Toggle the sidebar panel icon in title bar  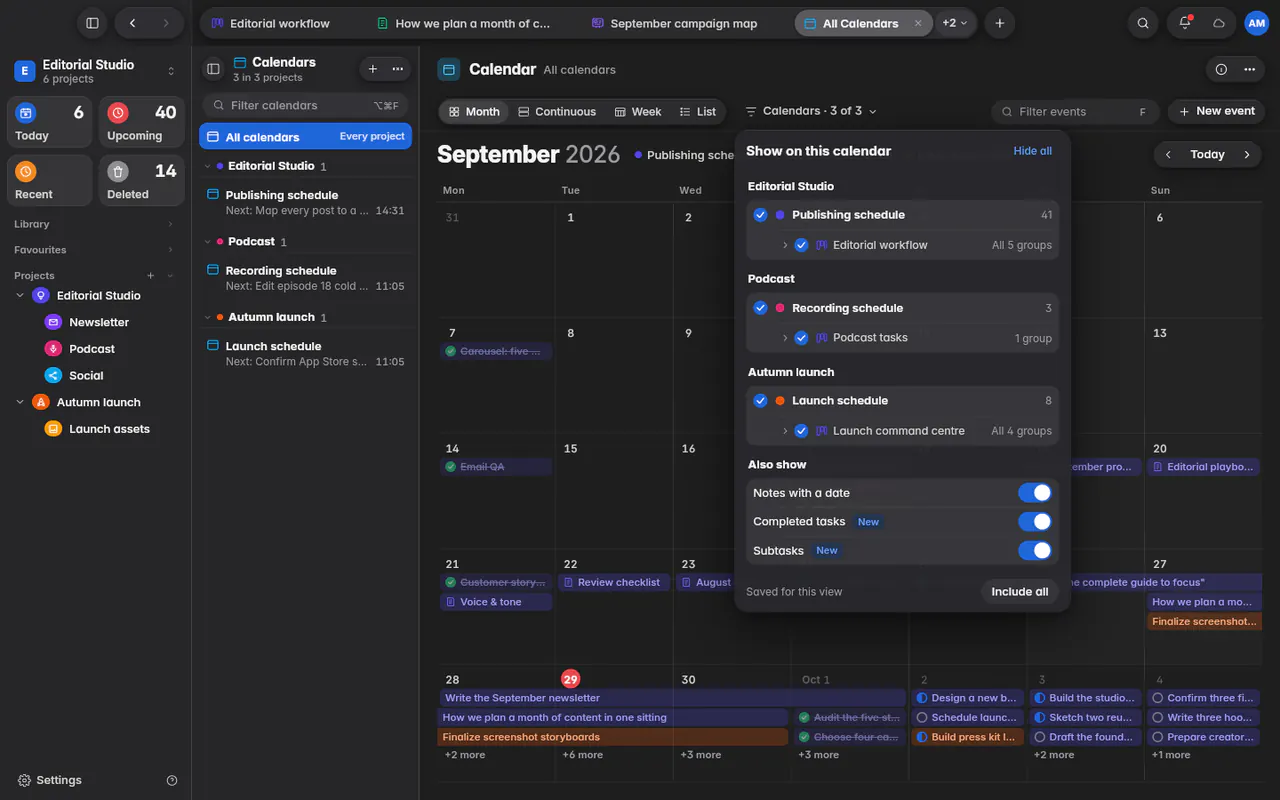(x=92, y=23)
